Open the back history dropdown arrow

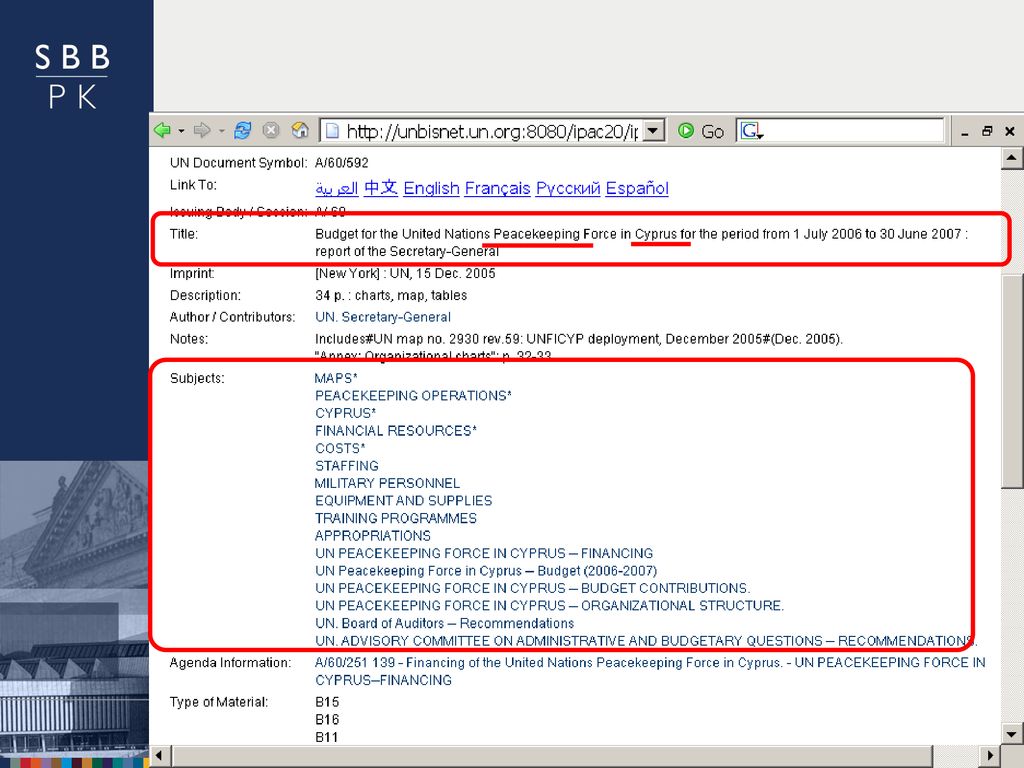coord(181,131)
